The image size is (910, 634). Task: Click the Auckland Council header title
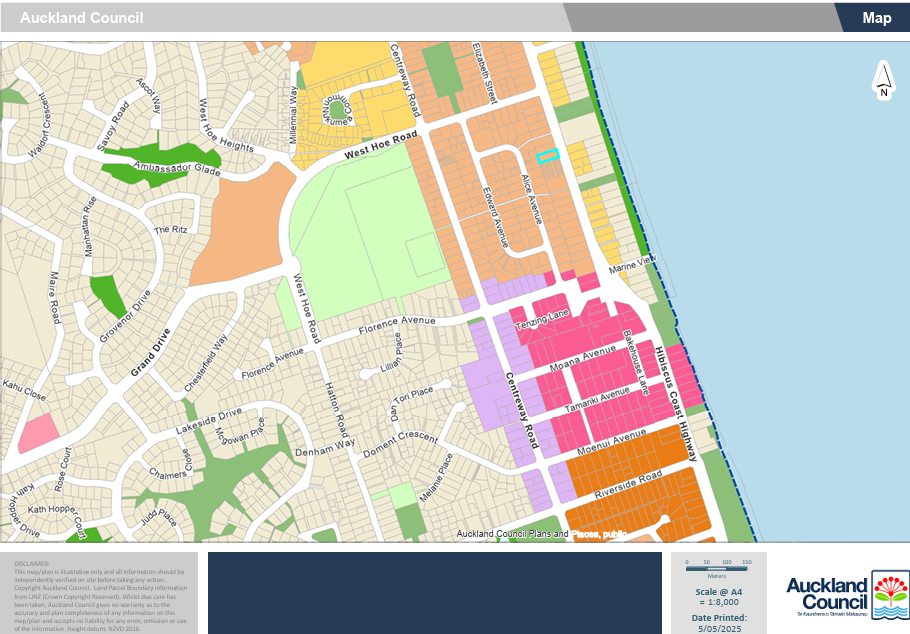pos(82,18)
